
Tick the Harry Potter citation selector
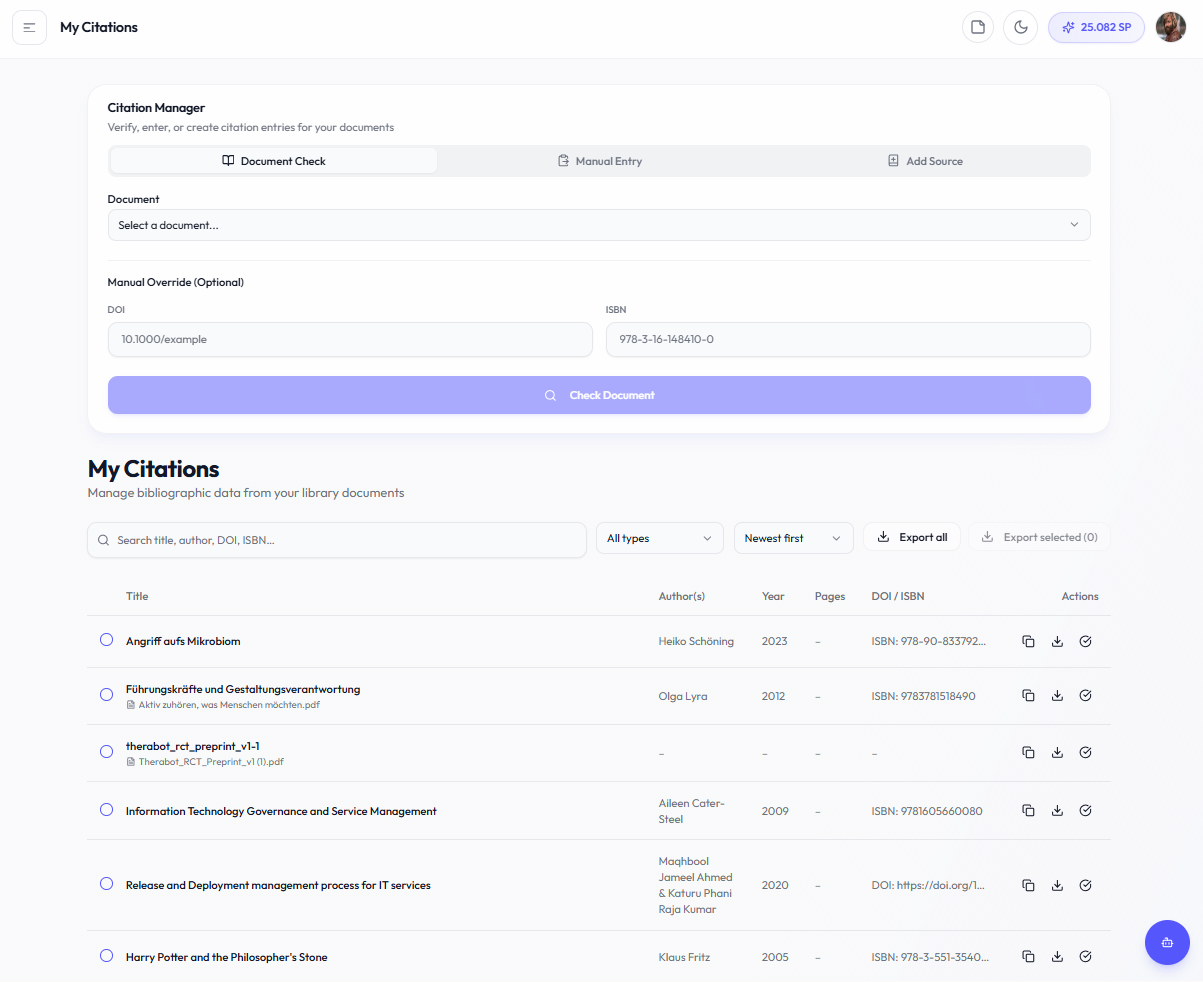click(107, 956)
